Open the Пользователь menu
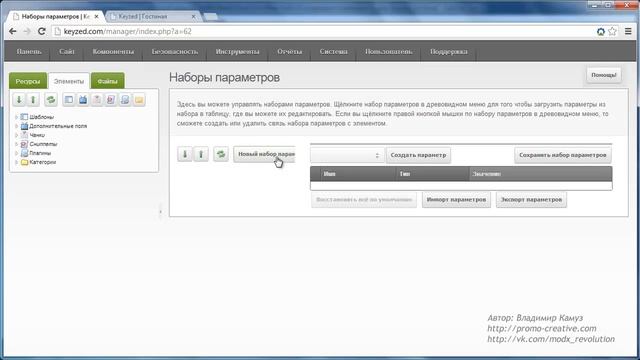The height and width of the screenshot is (360, 640). click(x=388, y=51)
